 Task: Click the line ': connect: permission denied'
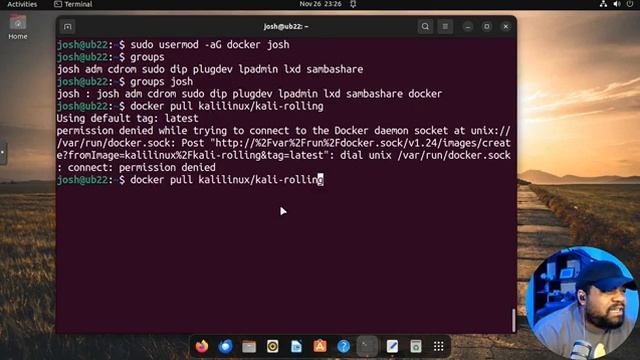136,167
